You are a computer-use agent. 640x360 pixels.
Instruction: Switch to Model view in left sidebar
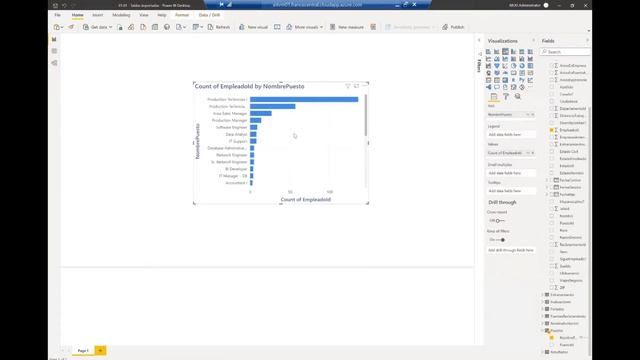(x=54, y=63)
